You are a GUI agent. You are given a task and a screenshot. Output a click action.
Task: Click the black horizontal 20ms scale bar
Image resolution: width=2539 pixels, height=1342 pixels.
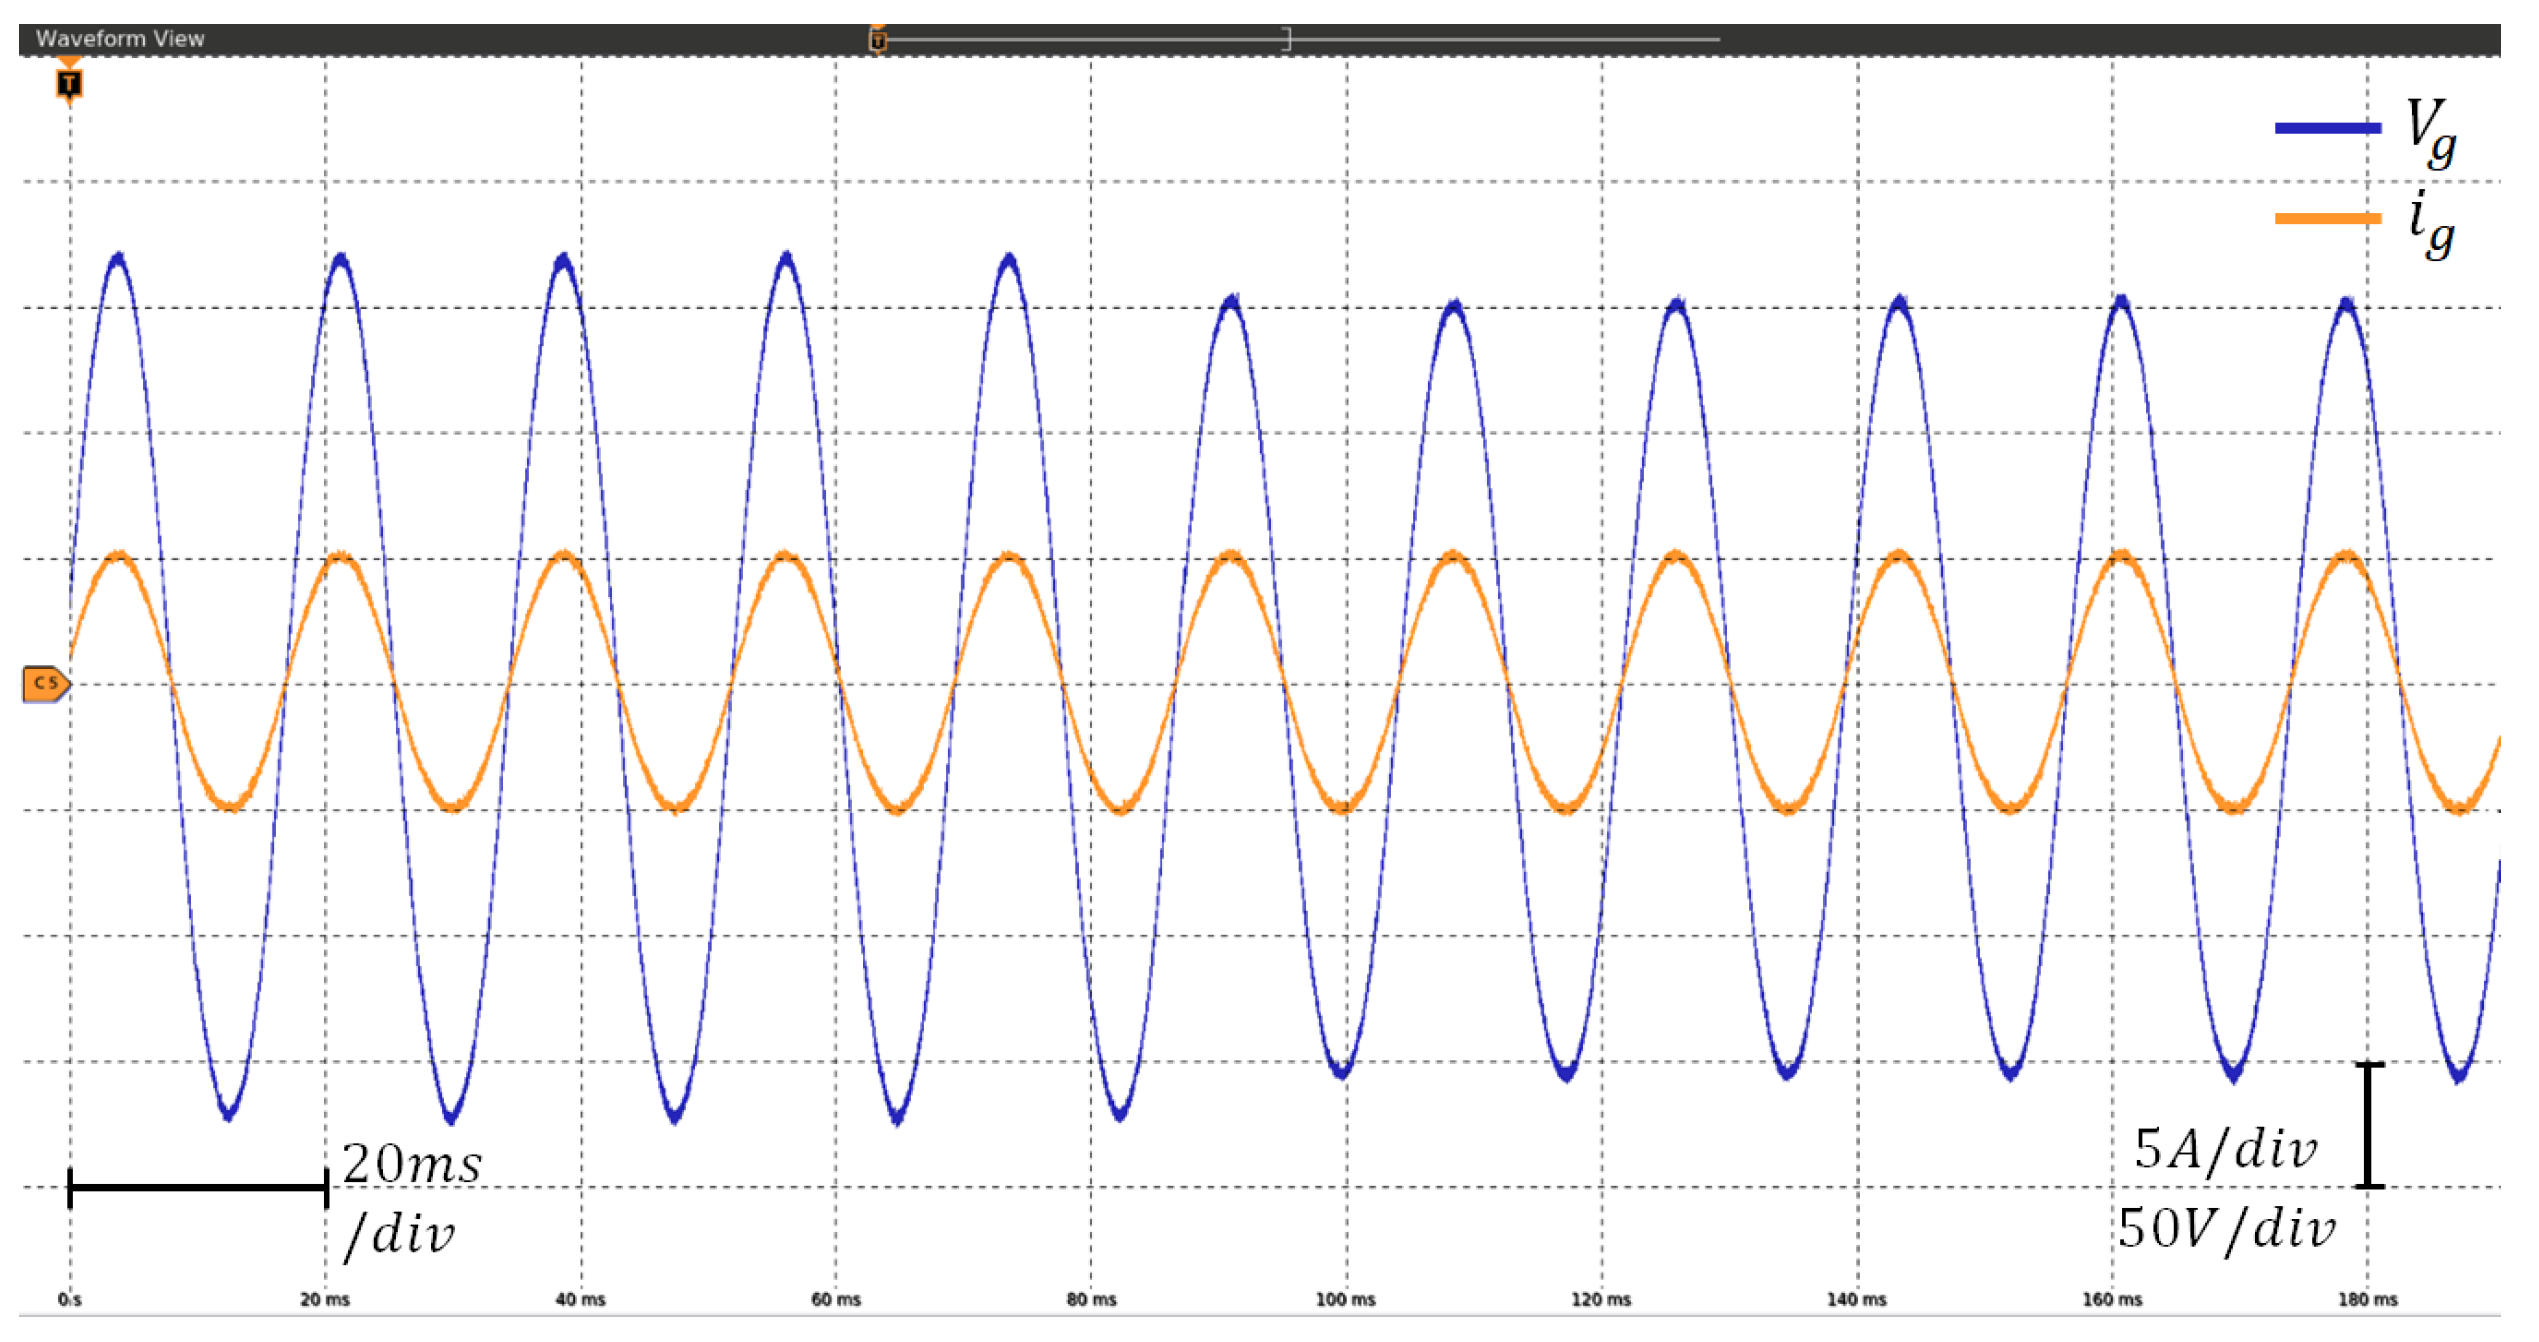198,1188
